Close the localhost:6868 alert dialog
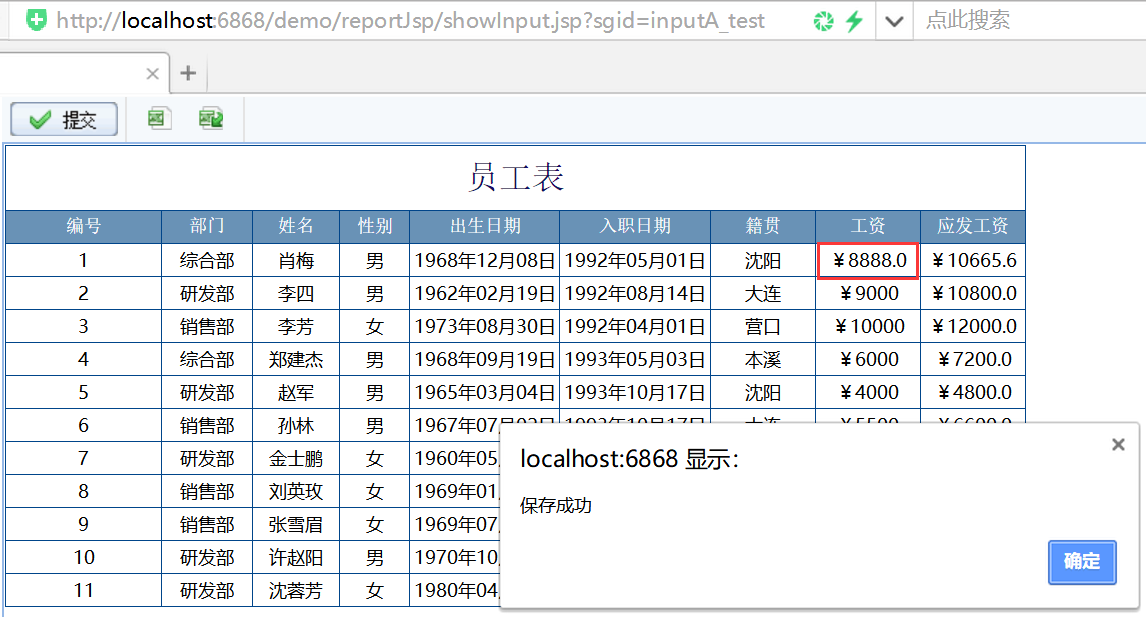The width and height of the screenshot is (1146, 617). click(x=1118, y=444)
